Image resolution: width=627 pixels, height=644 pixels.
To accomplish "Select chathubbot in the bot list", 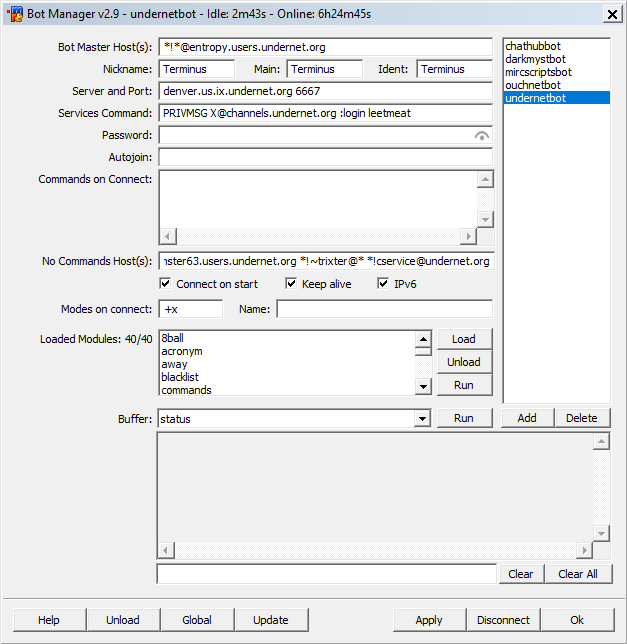I will point(532,46).
